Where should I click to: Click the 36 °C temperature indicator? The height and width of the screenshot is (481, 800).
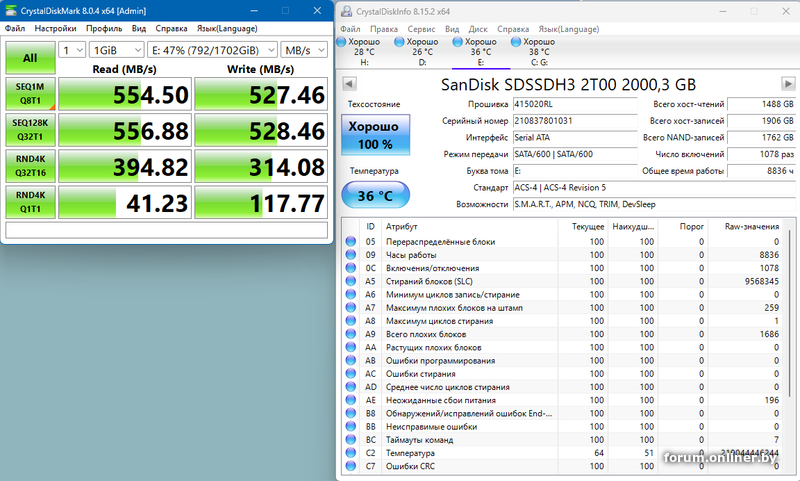click(x=375, y=196)
